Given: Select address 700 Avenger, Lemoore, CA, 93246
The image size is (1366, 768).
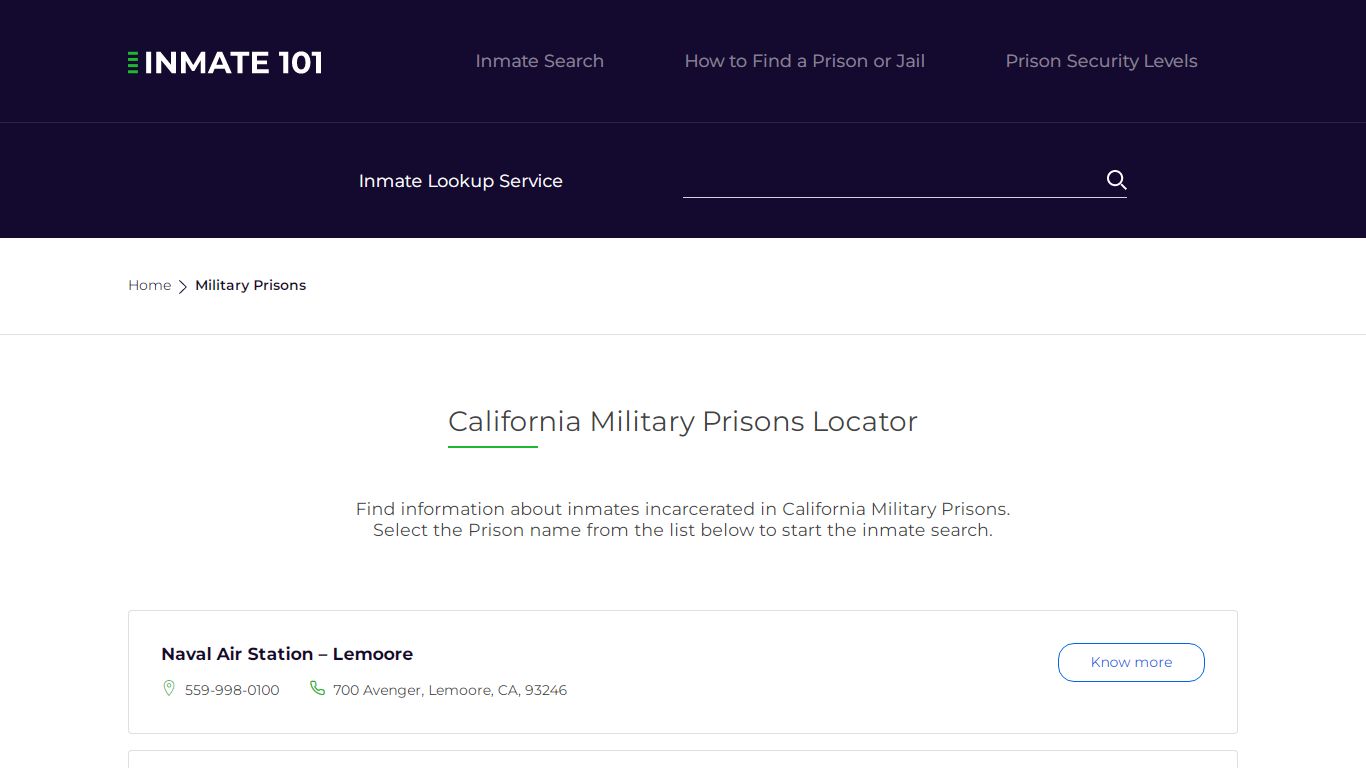Looking at the screenshot, I should (x=450, y=690).
